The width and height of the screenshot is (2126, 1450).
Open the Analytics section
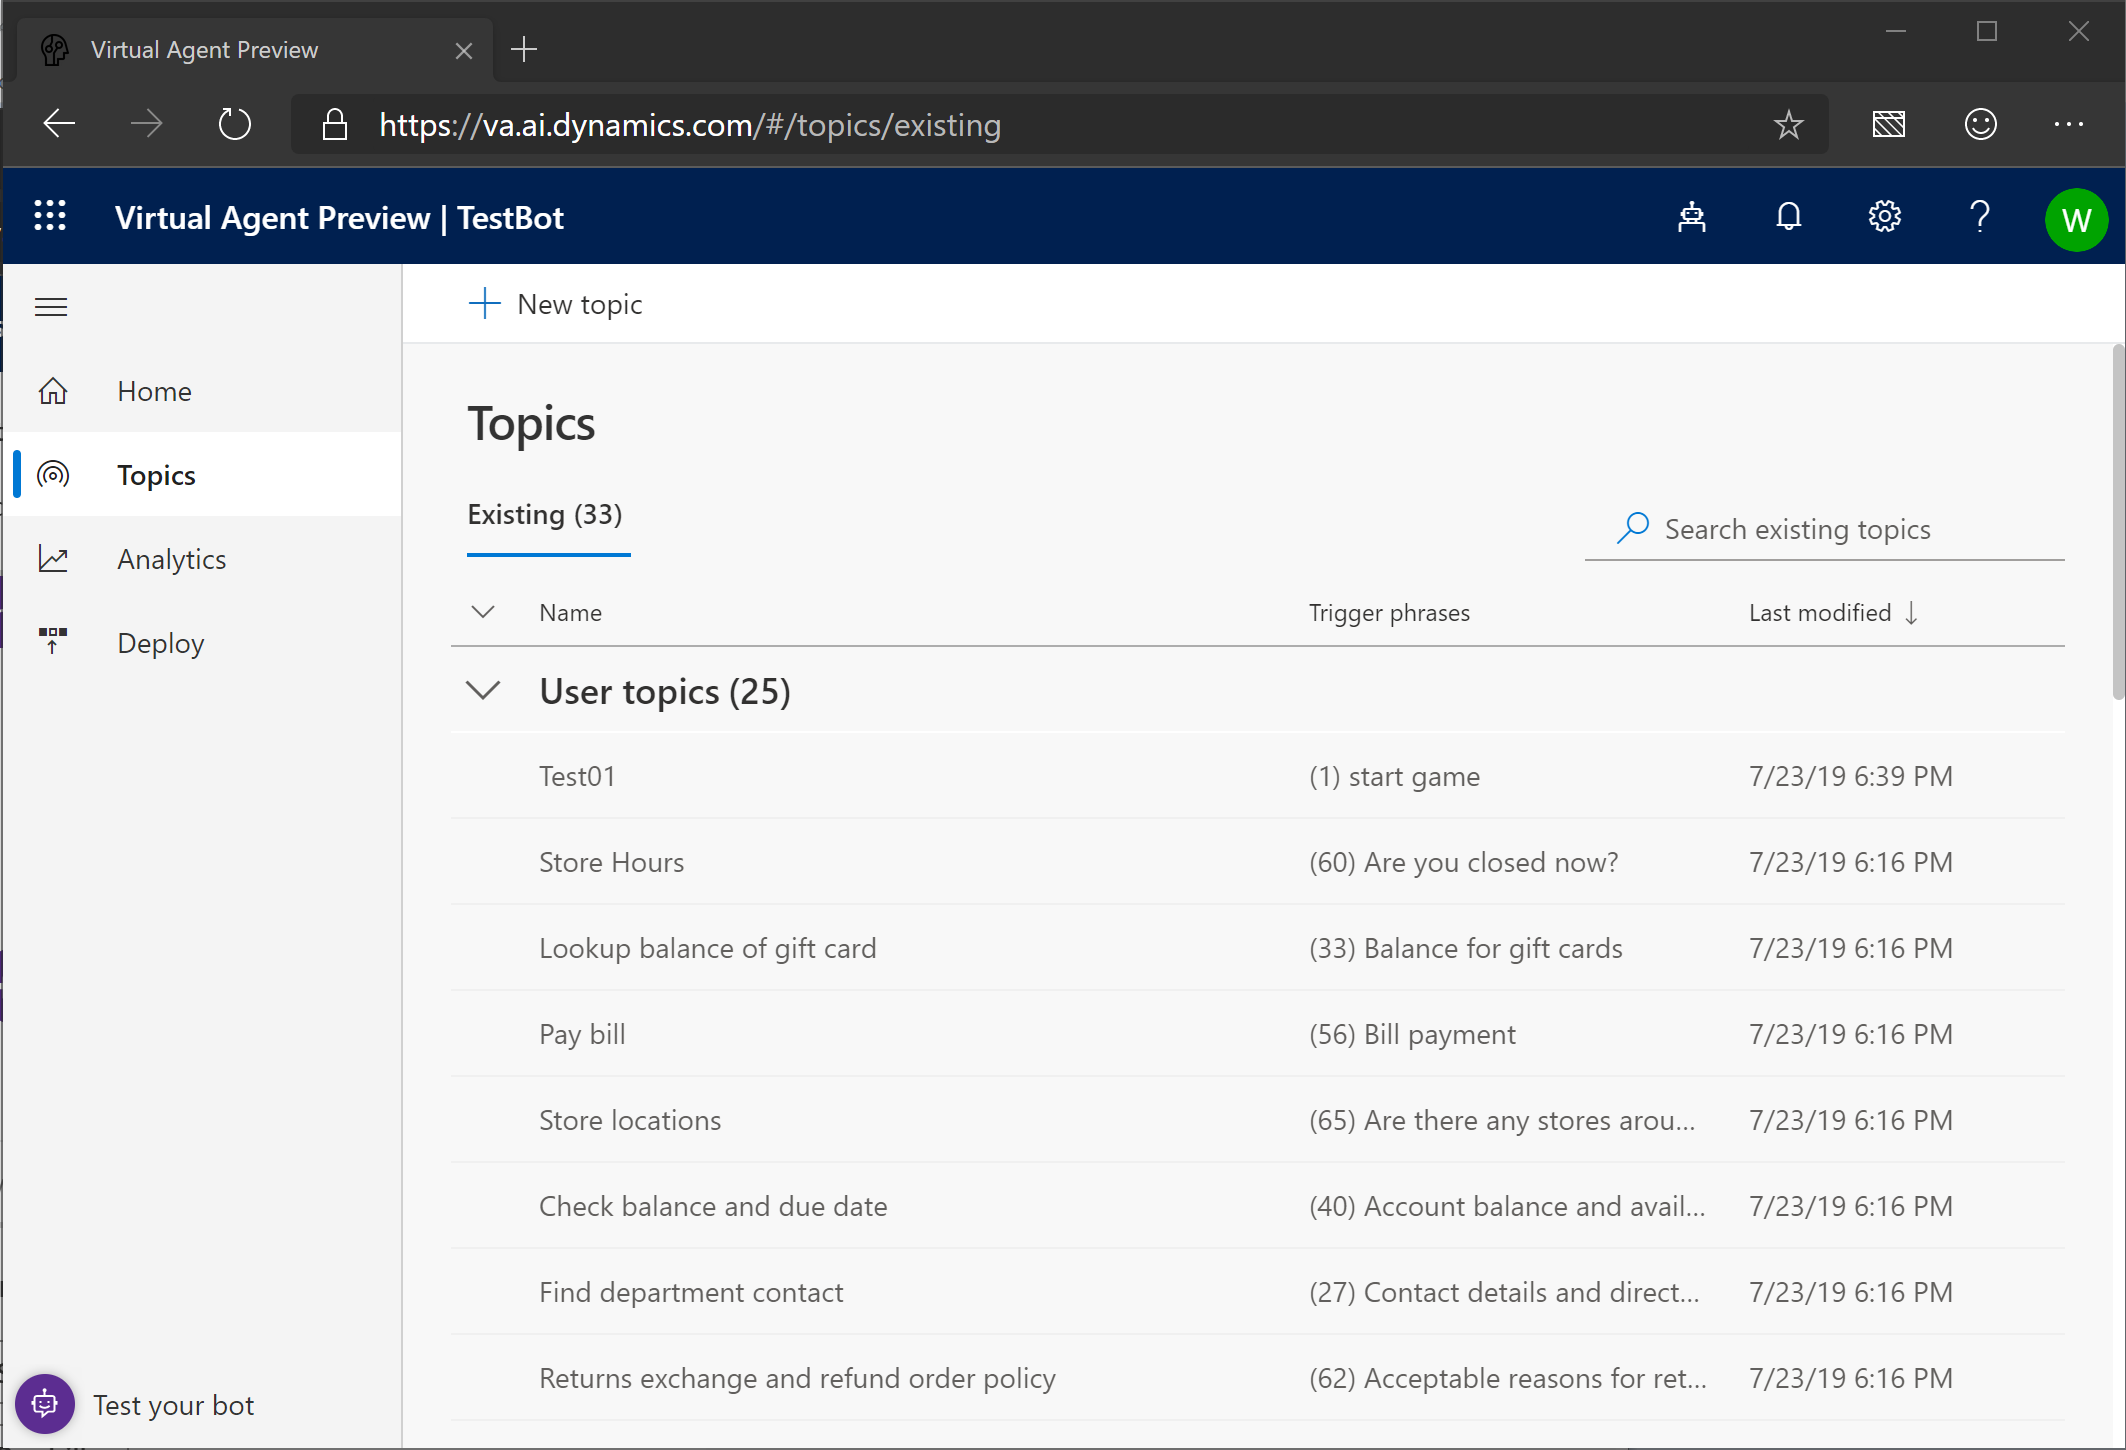pyautogui.click(x=170, y=558)
